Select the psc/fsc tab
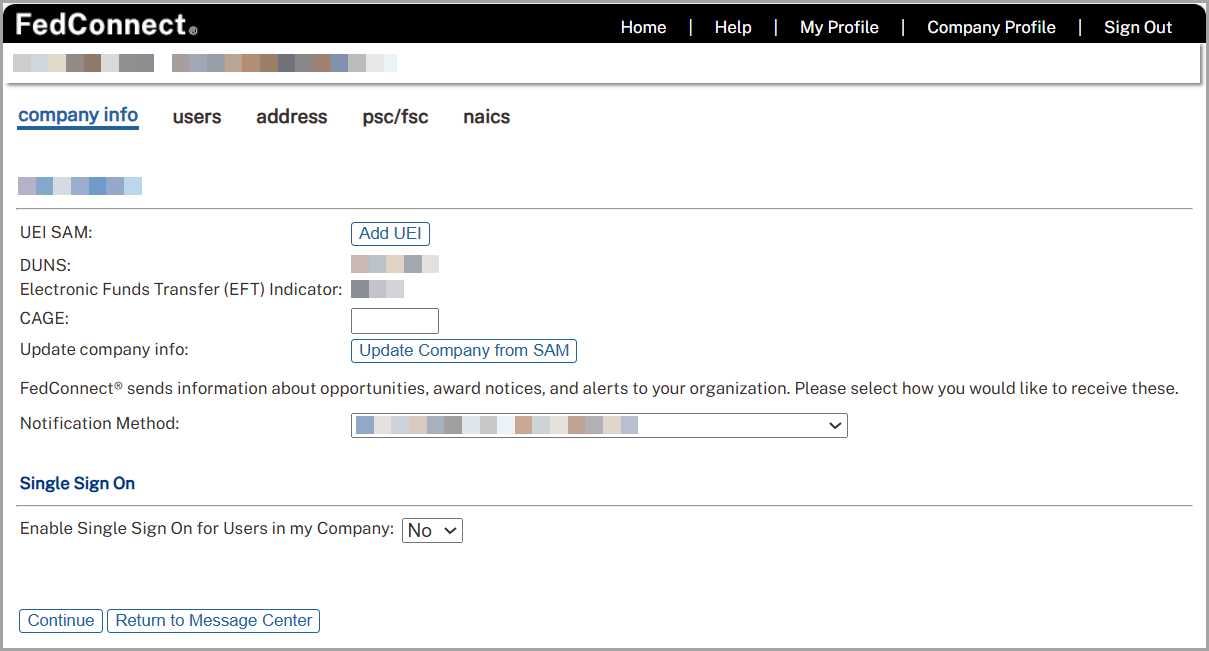The height and width of the screenshot is (651, 1209). [395, 117]
